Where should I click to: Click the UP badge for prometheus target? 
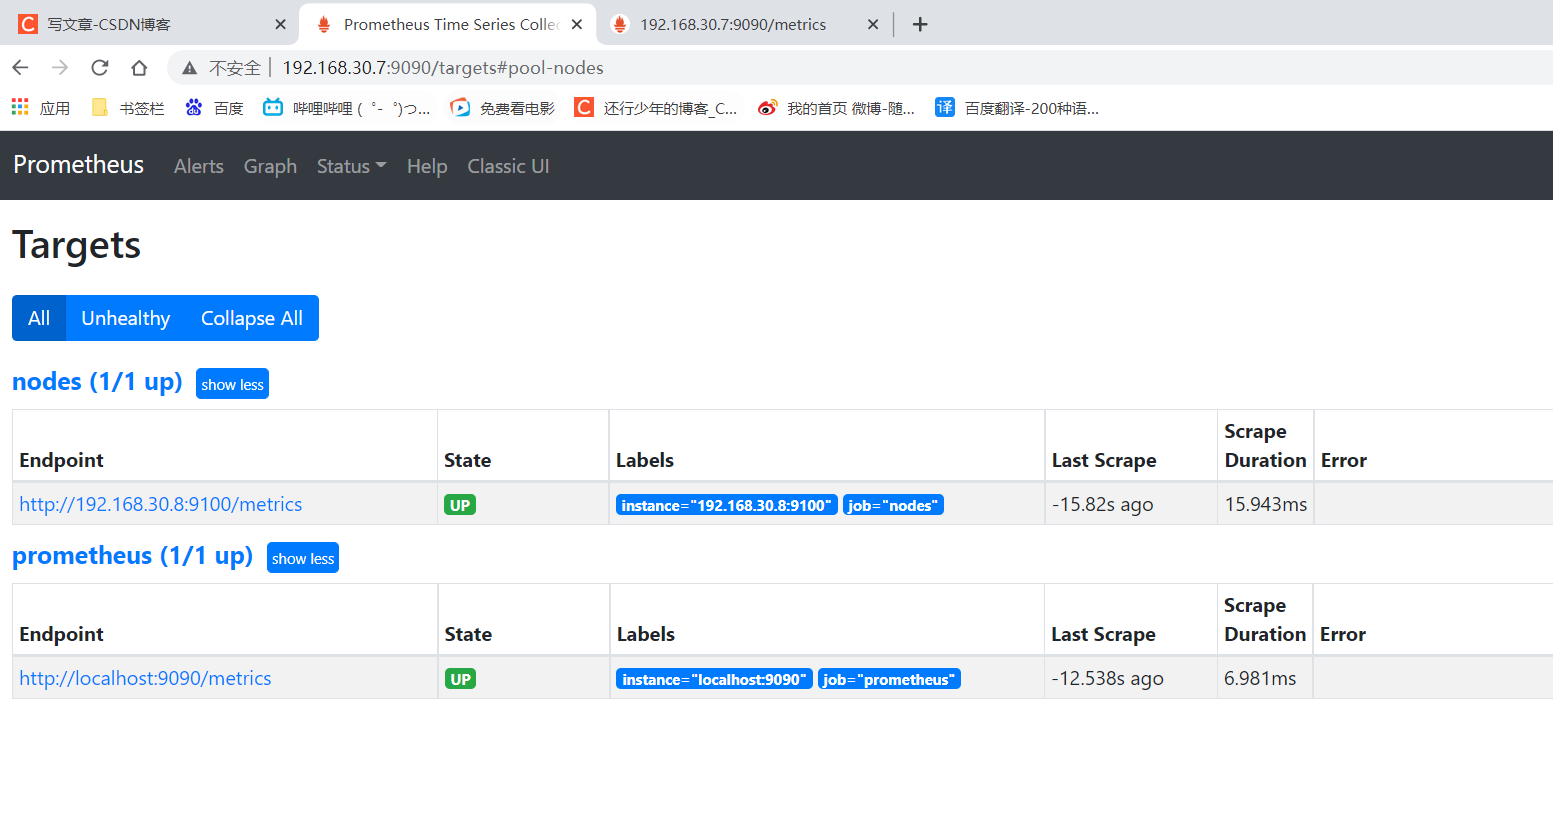coord(460,679)
